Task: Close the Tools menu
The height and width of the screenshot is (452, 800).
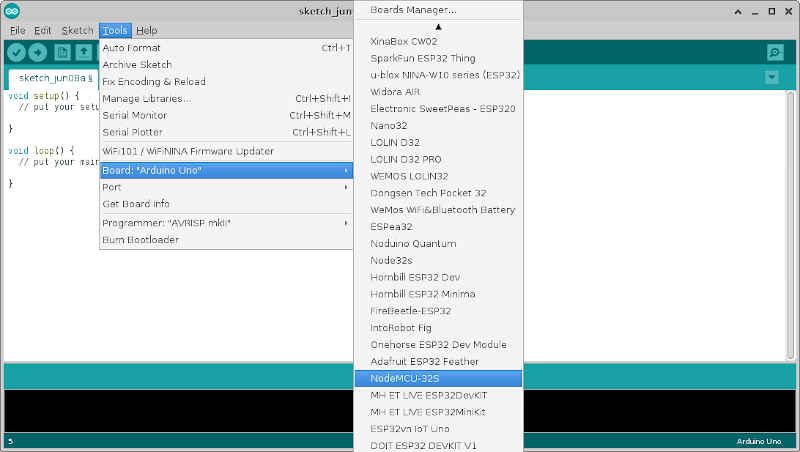Action: [115, 31]
